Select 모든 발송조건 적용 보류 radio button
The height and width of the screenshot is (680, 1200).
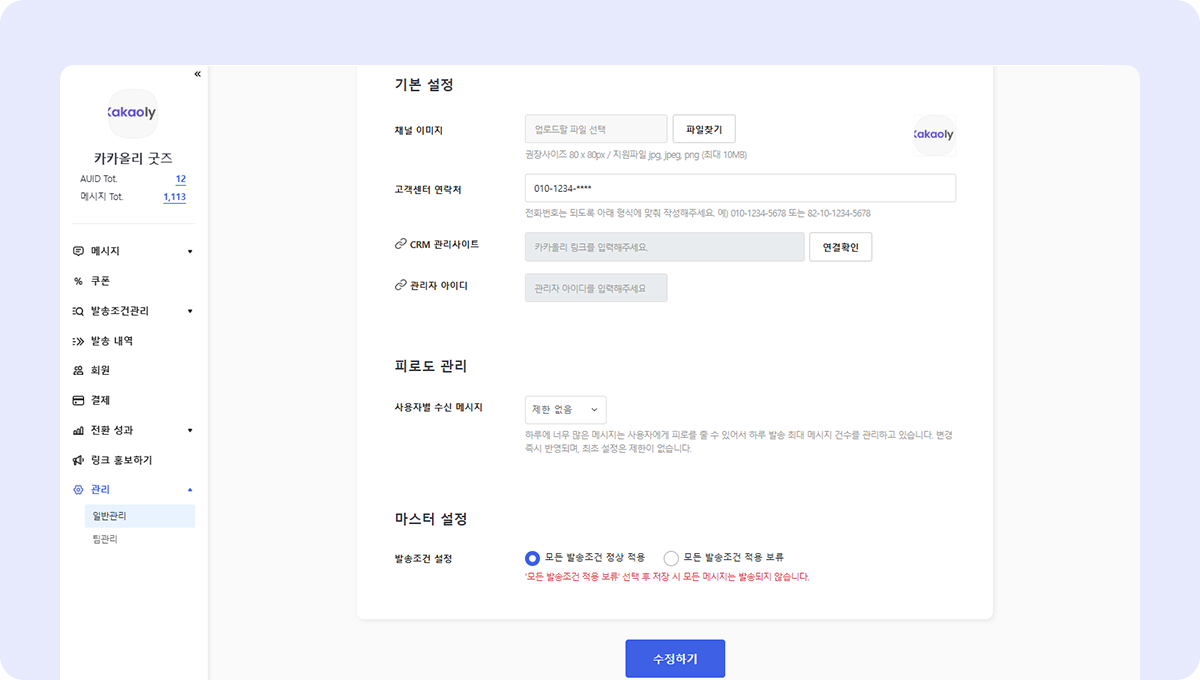click(671, 558)
